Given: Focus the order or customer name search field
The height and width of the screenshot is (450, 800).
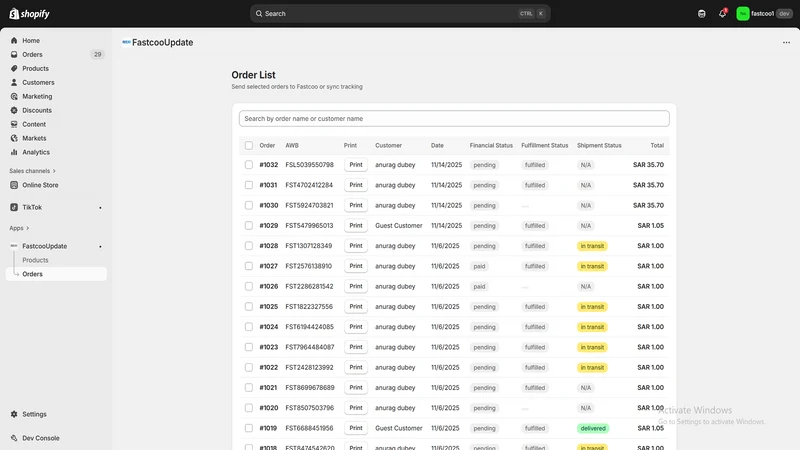Looking at the screenshot, I should (x=454, y=118).
